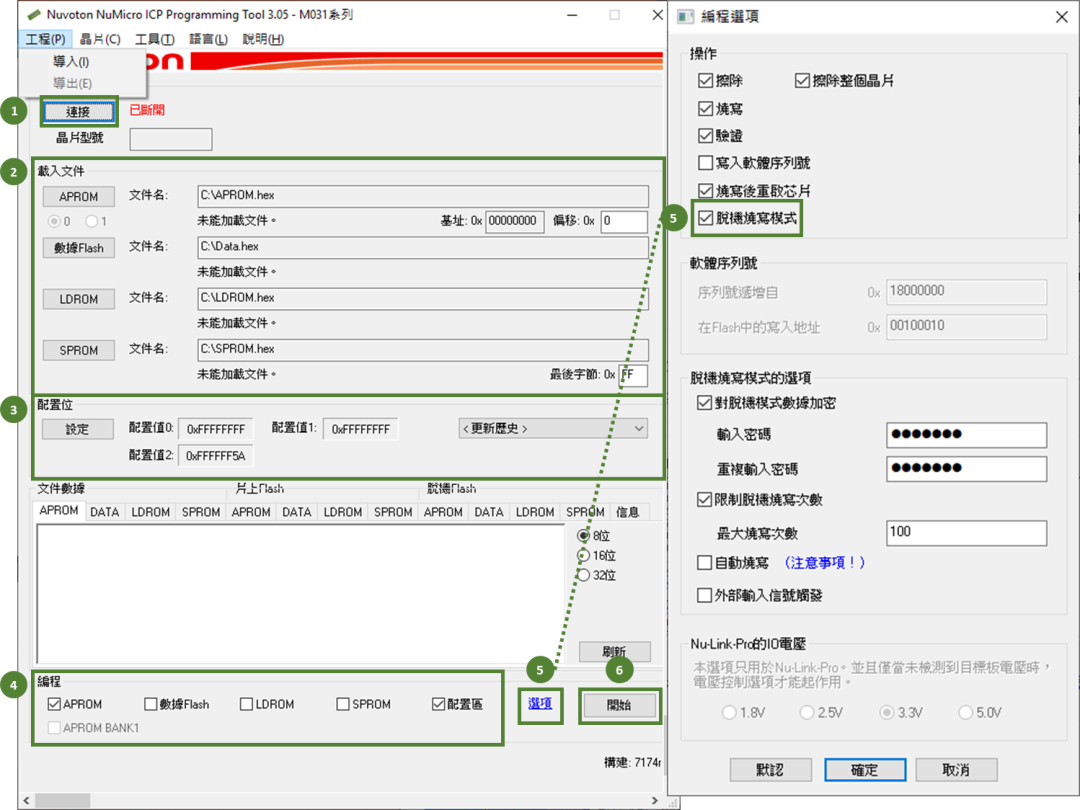This screenshot has height=810, width=1080.
Task: Select the 16位 display radio button
Action: [x=583, y=556]
